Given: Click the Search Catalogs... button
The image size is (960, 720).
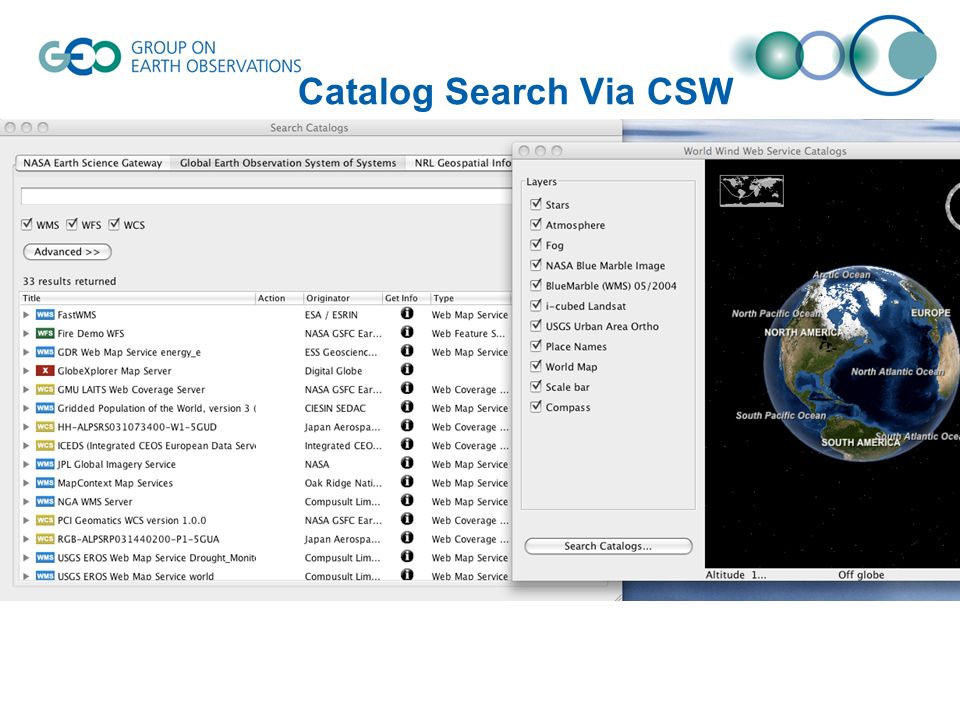Looking at the screenshot, I should [608, 546].
